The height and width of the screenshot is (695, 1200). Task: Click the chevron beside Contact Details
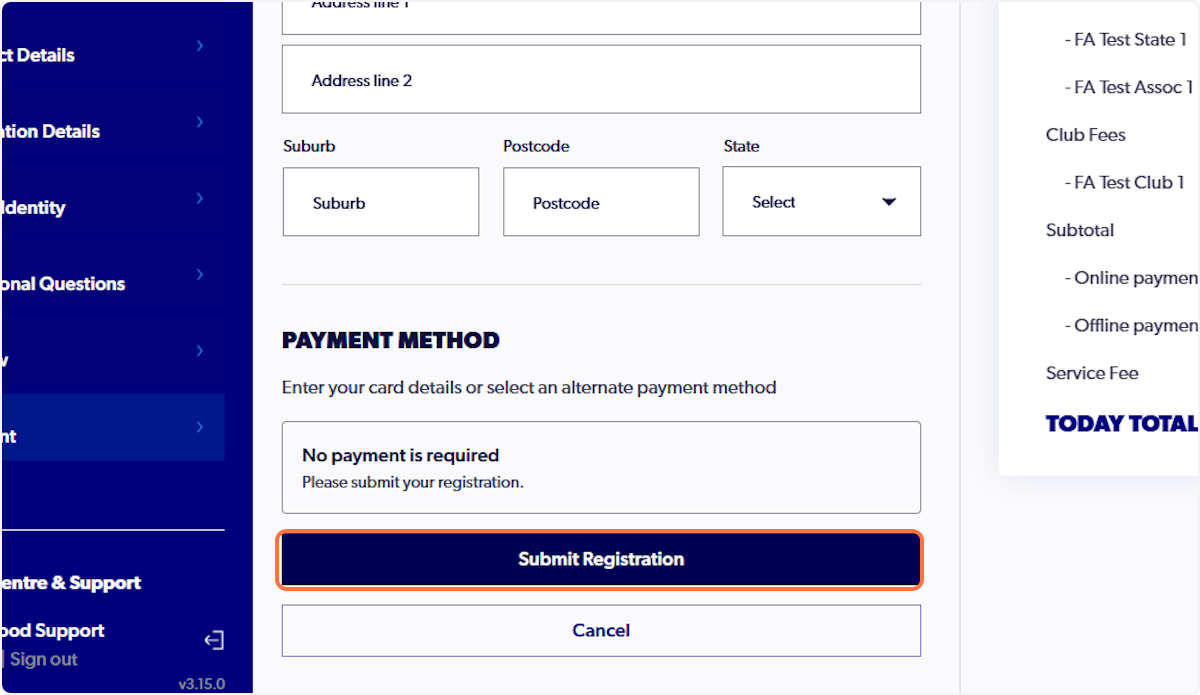coord(199,46)
